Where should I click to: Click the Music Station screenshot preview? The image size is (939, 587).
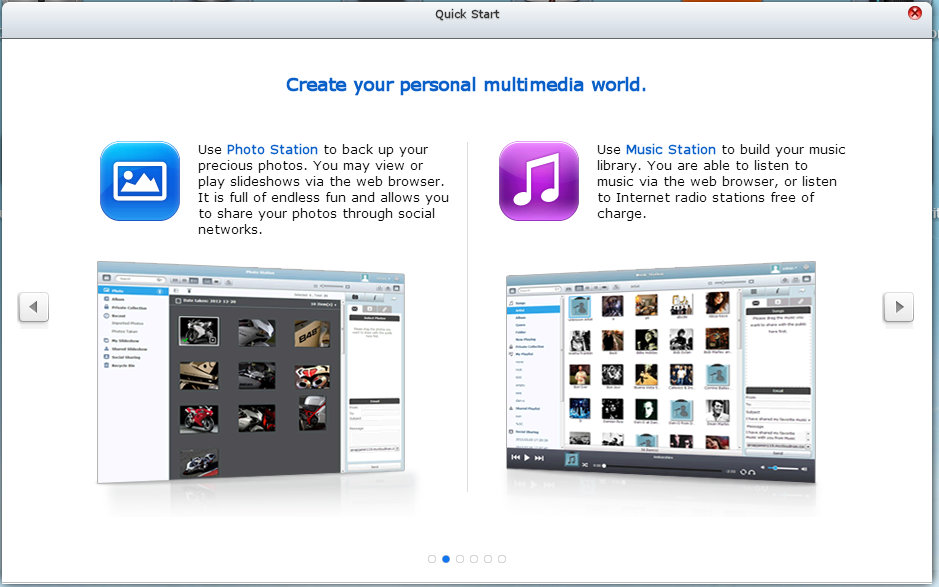[x=661, y=371]
